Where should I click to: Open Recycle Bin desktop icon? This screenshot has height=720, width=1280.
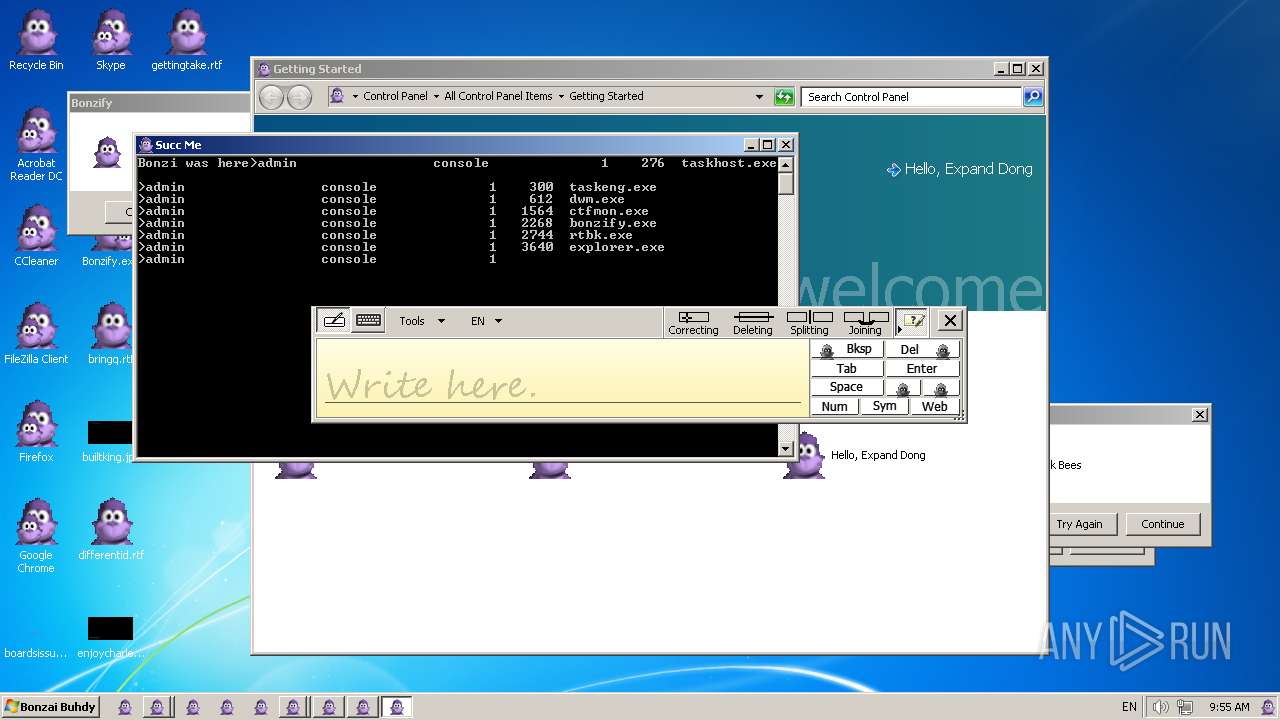pyautogui.click(x=36, y=40)
